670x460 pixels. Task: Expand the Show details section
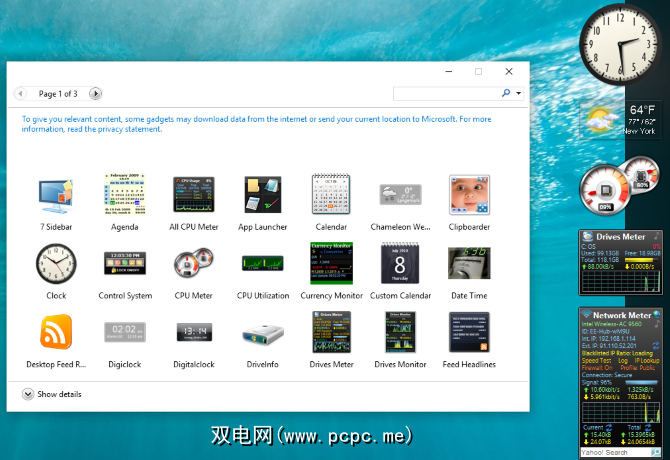tap(28, 394)
